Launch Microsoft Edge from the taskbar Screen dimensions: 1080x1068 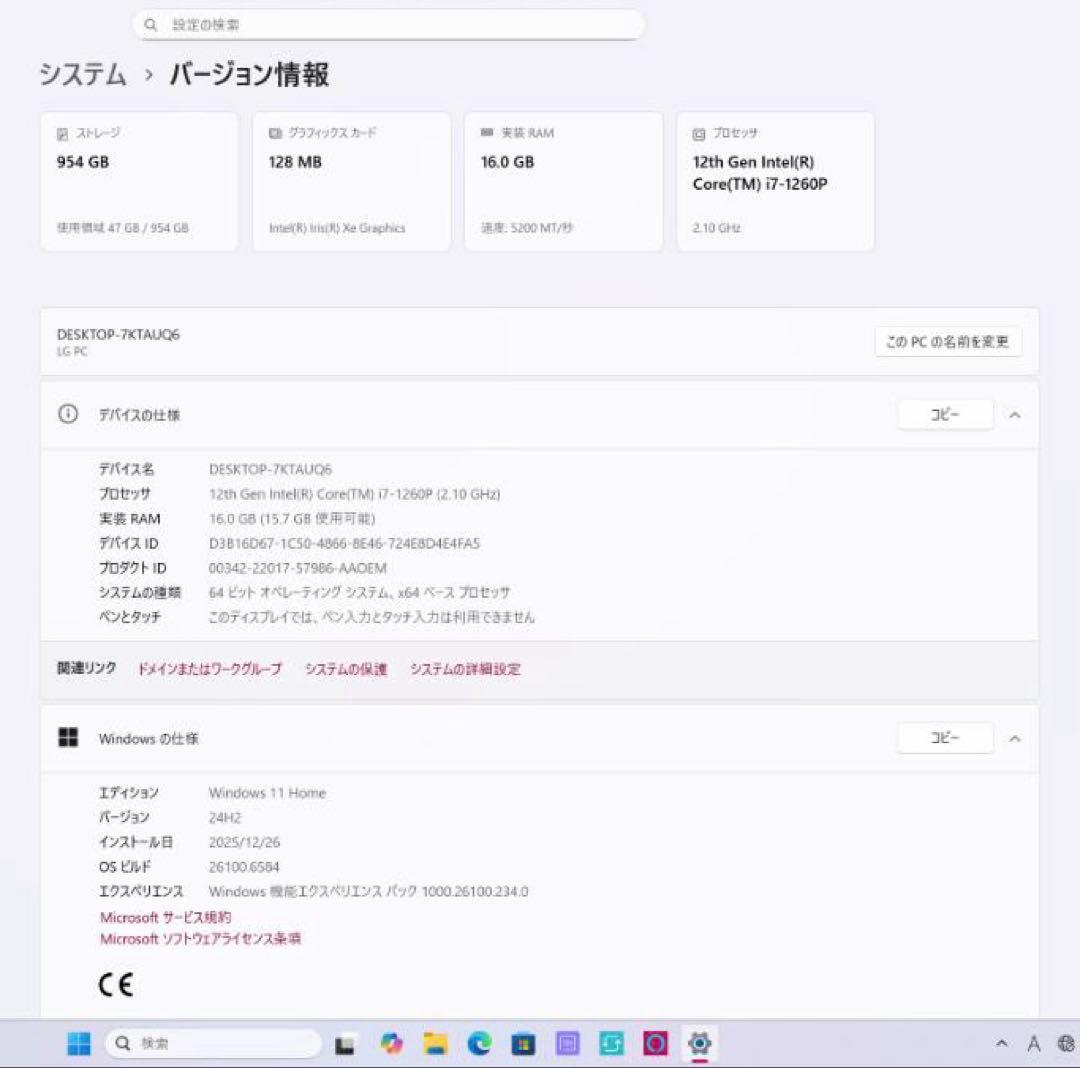coord(478,1043)
